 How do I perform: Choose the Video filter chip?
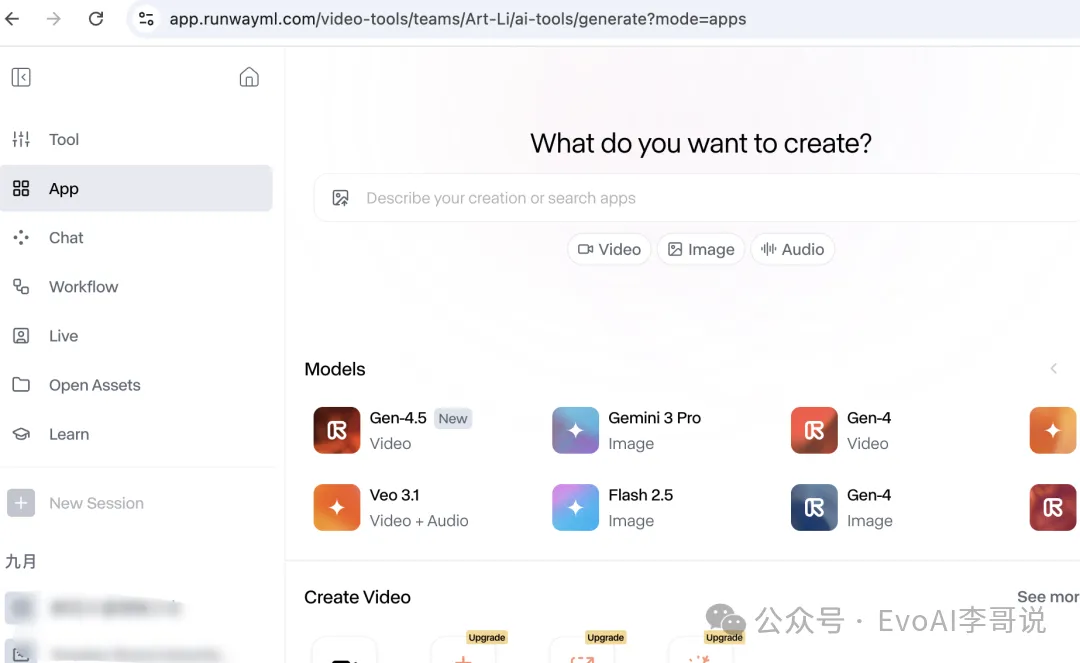click(x=609, y=249)
